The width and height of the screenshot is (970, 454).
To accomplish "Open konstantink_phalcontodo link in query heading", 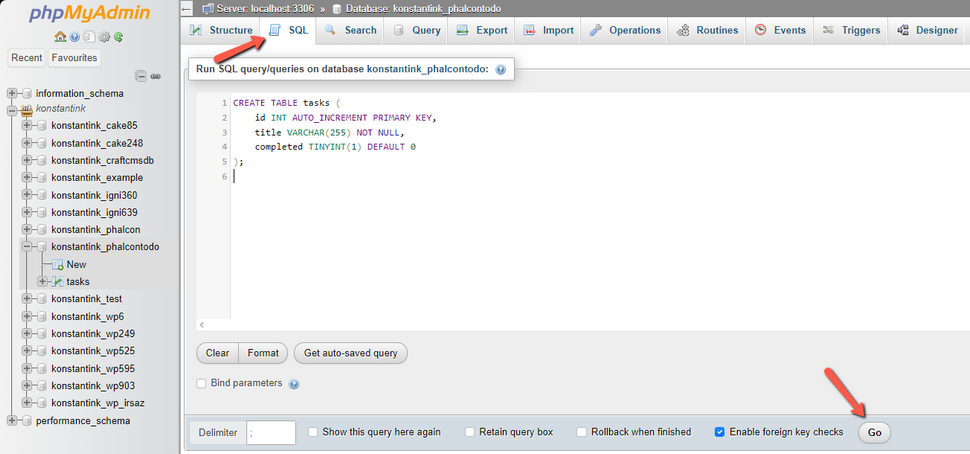I will [427, 70].
